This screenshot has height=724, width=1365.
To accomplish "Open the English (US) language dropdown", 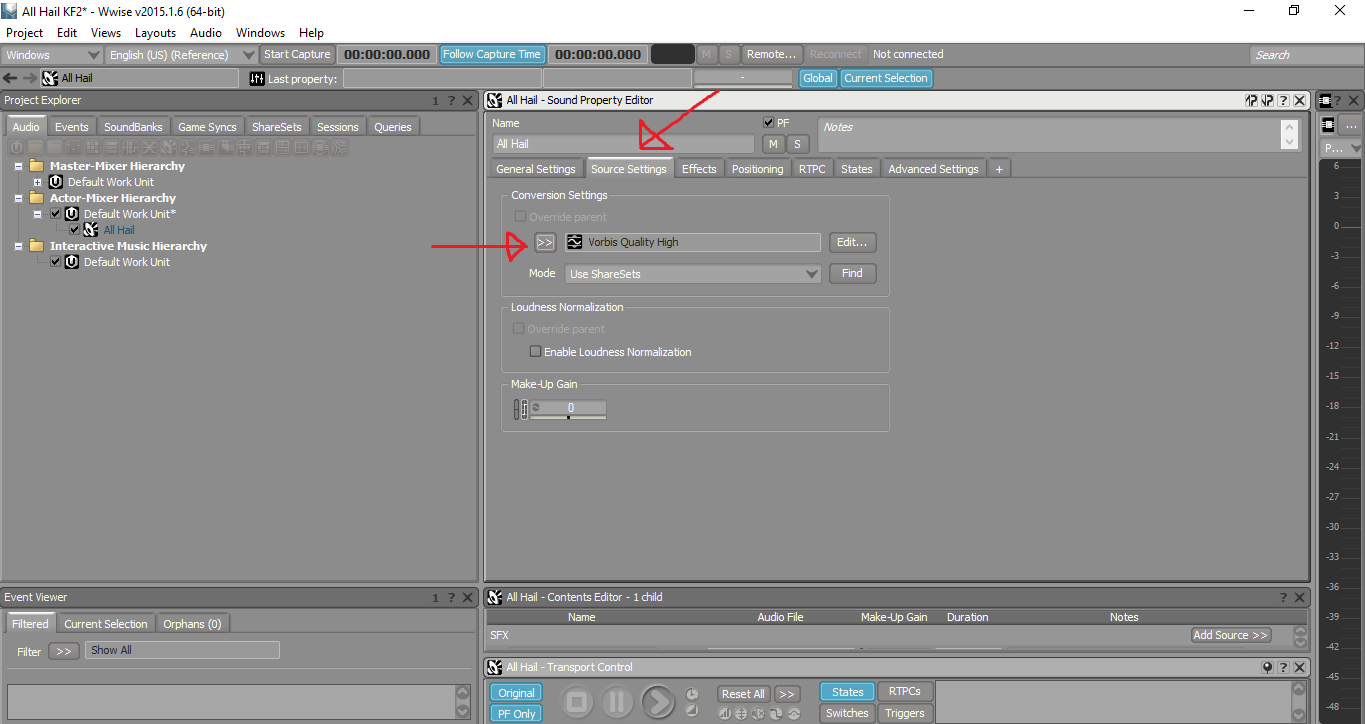I will pyautogui.click(x=182, y=55).
